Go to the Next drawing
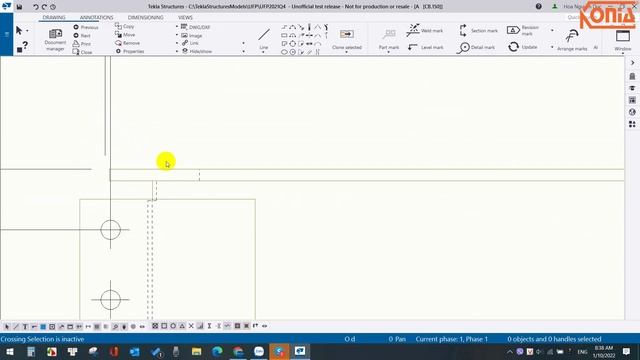Viewport: 640px width, 360px height. 82,36
